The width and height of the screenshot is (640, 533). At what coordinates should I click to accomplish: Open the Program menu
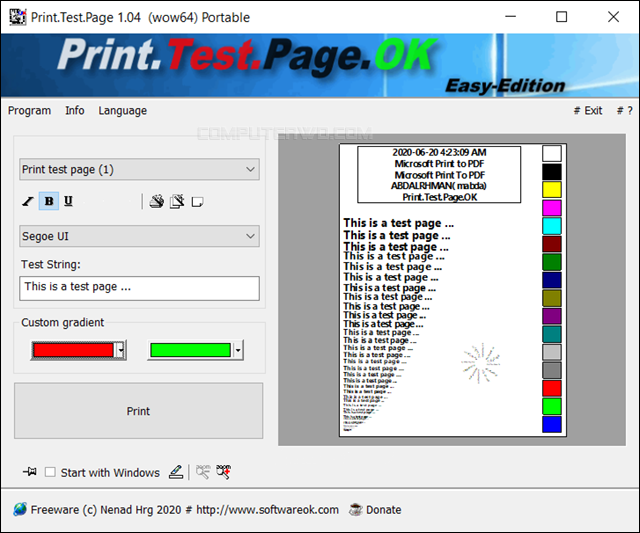[x=29, y=111]
